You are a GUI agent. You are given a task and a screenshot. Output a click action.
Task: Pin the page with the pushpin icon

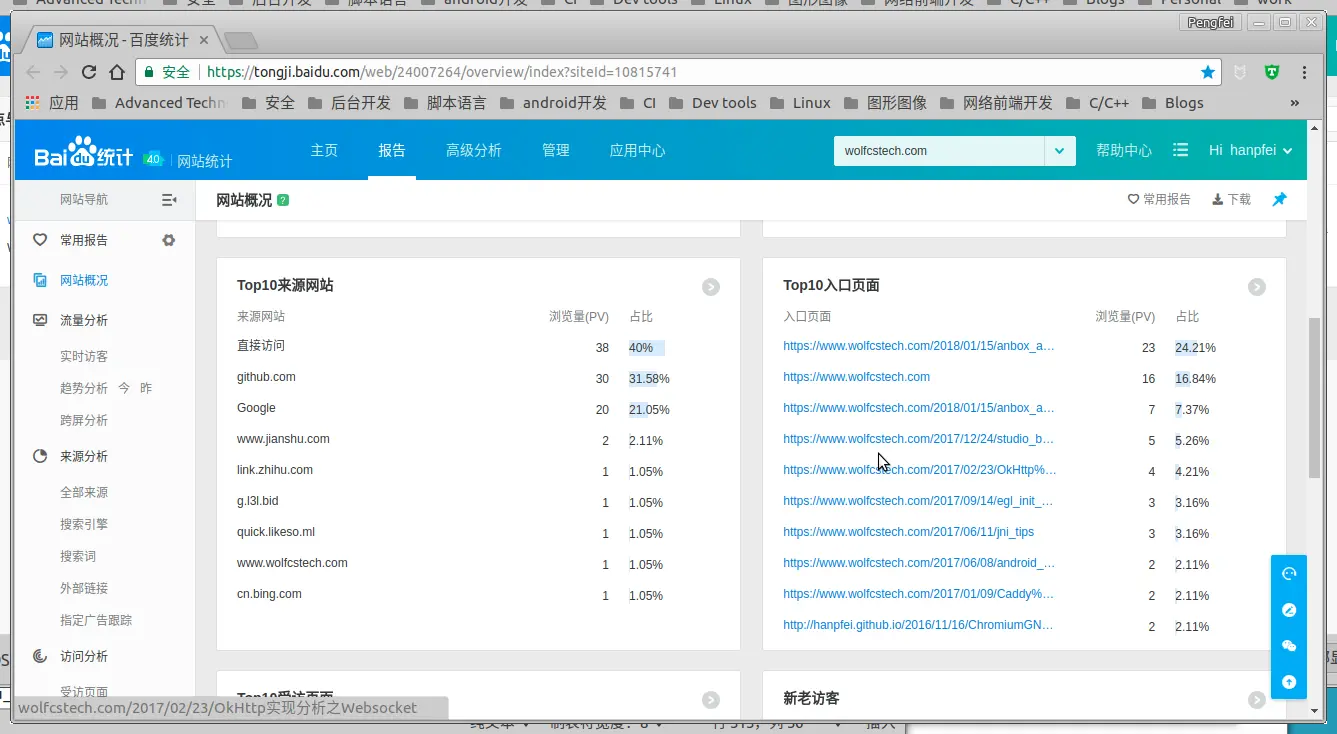(1279, 199)
